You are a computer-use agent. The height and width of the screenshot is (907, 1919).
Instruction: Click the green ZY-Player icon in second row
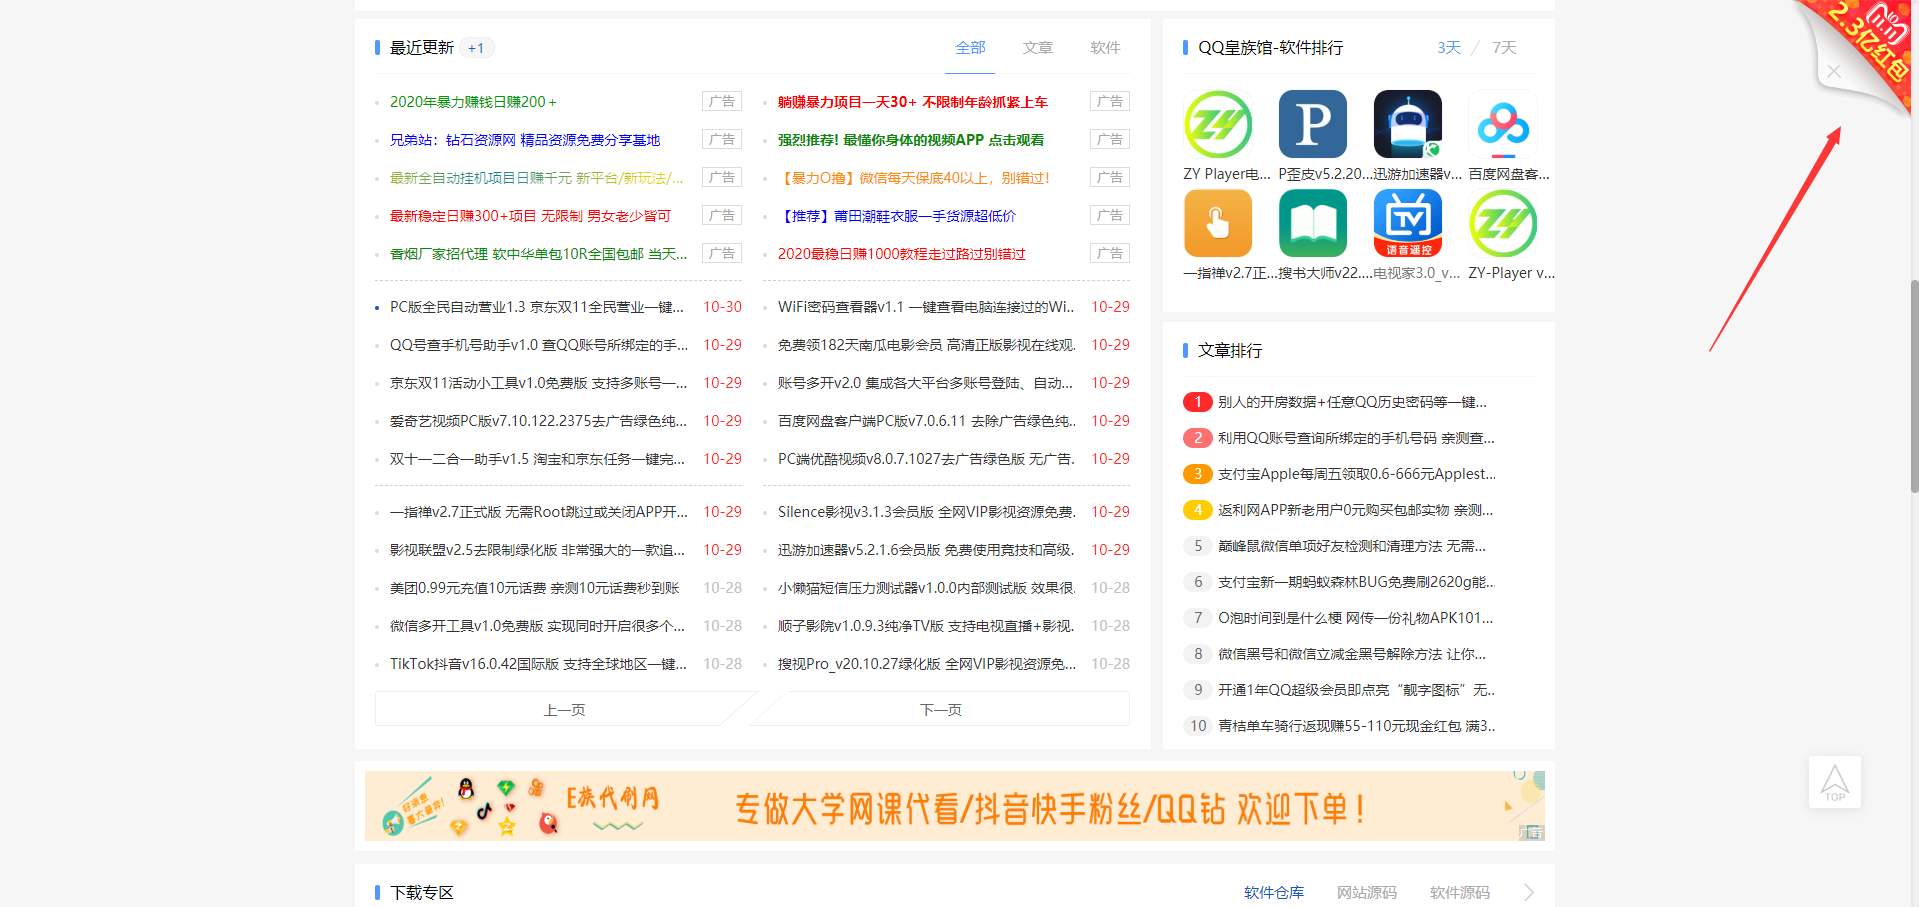pyautogui.click(x=1502, y=222)
